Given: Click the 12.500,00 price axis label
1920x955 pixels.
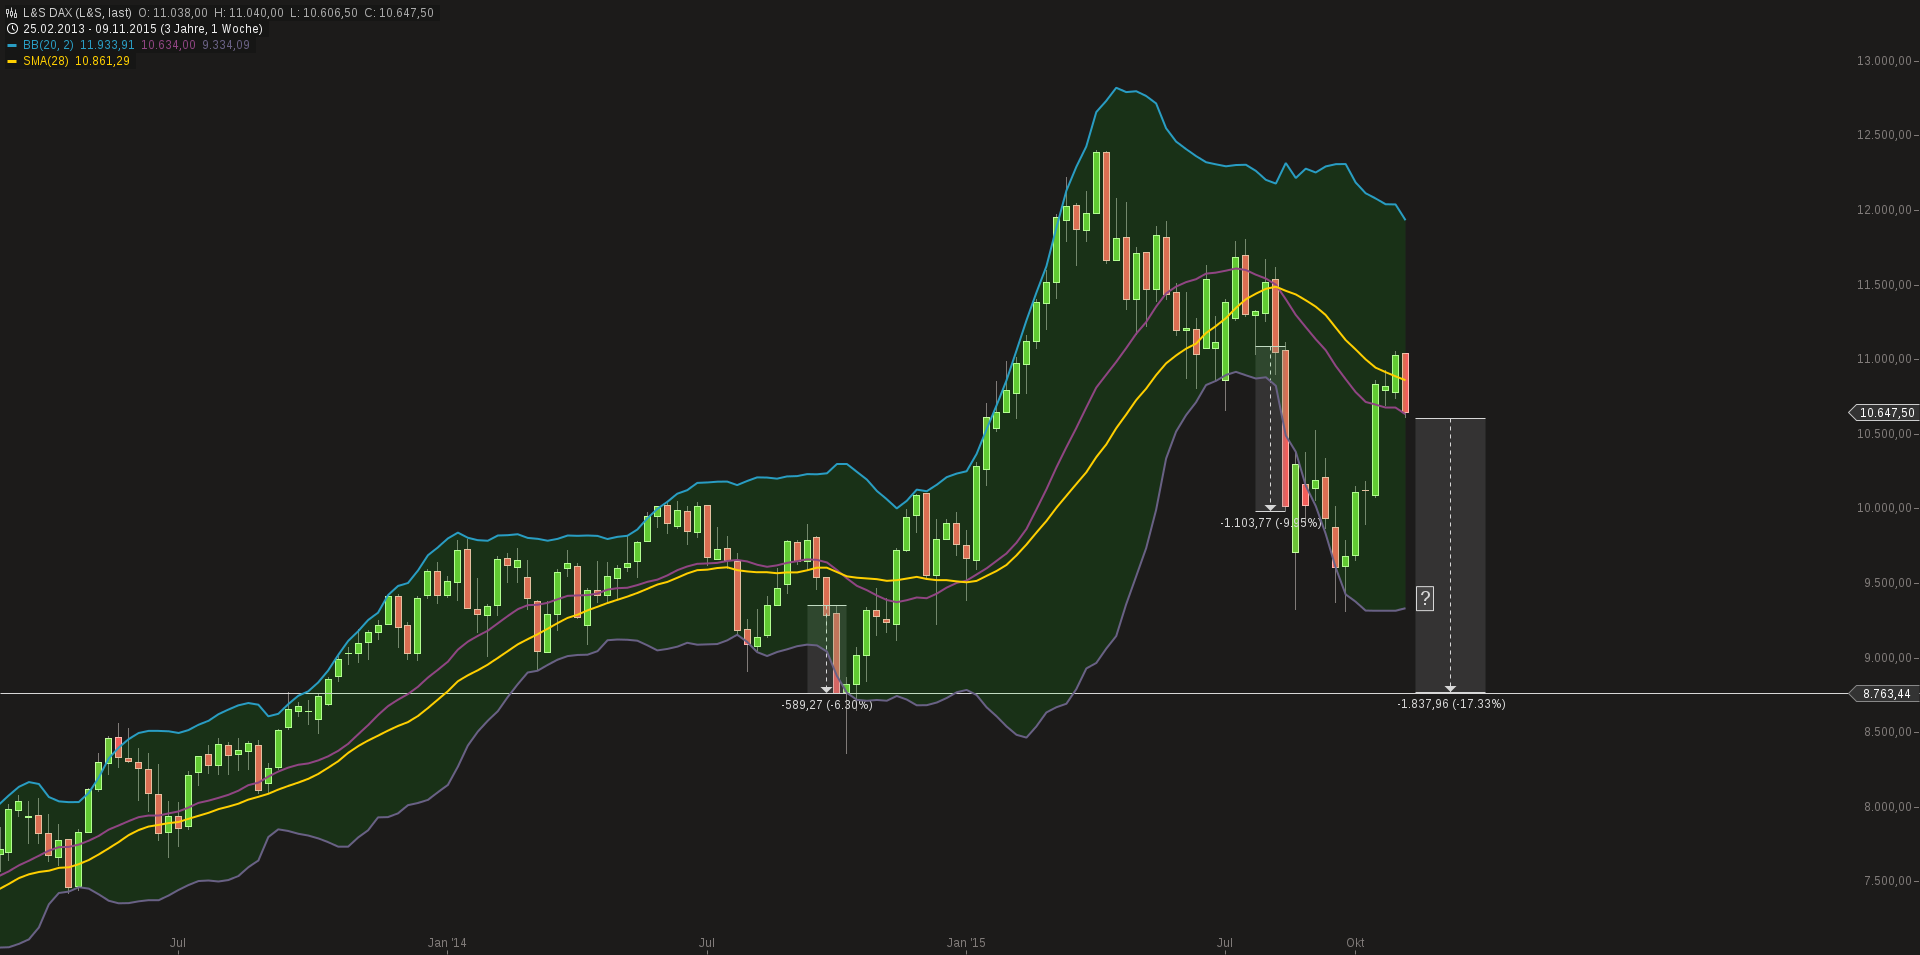Looking at the screenshot, I should coord(1884,135).
